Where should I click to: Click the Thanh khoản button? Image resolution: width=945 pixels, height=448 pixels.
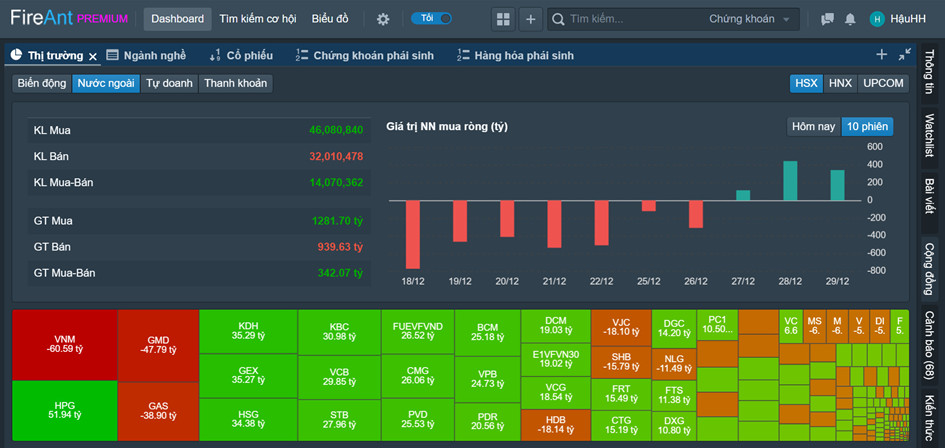click(235, 83)
